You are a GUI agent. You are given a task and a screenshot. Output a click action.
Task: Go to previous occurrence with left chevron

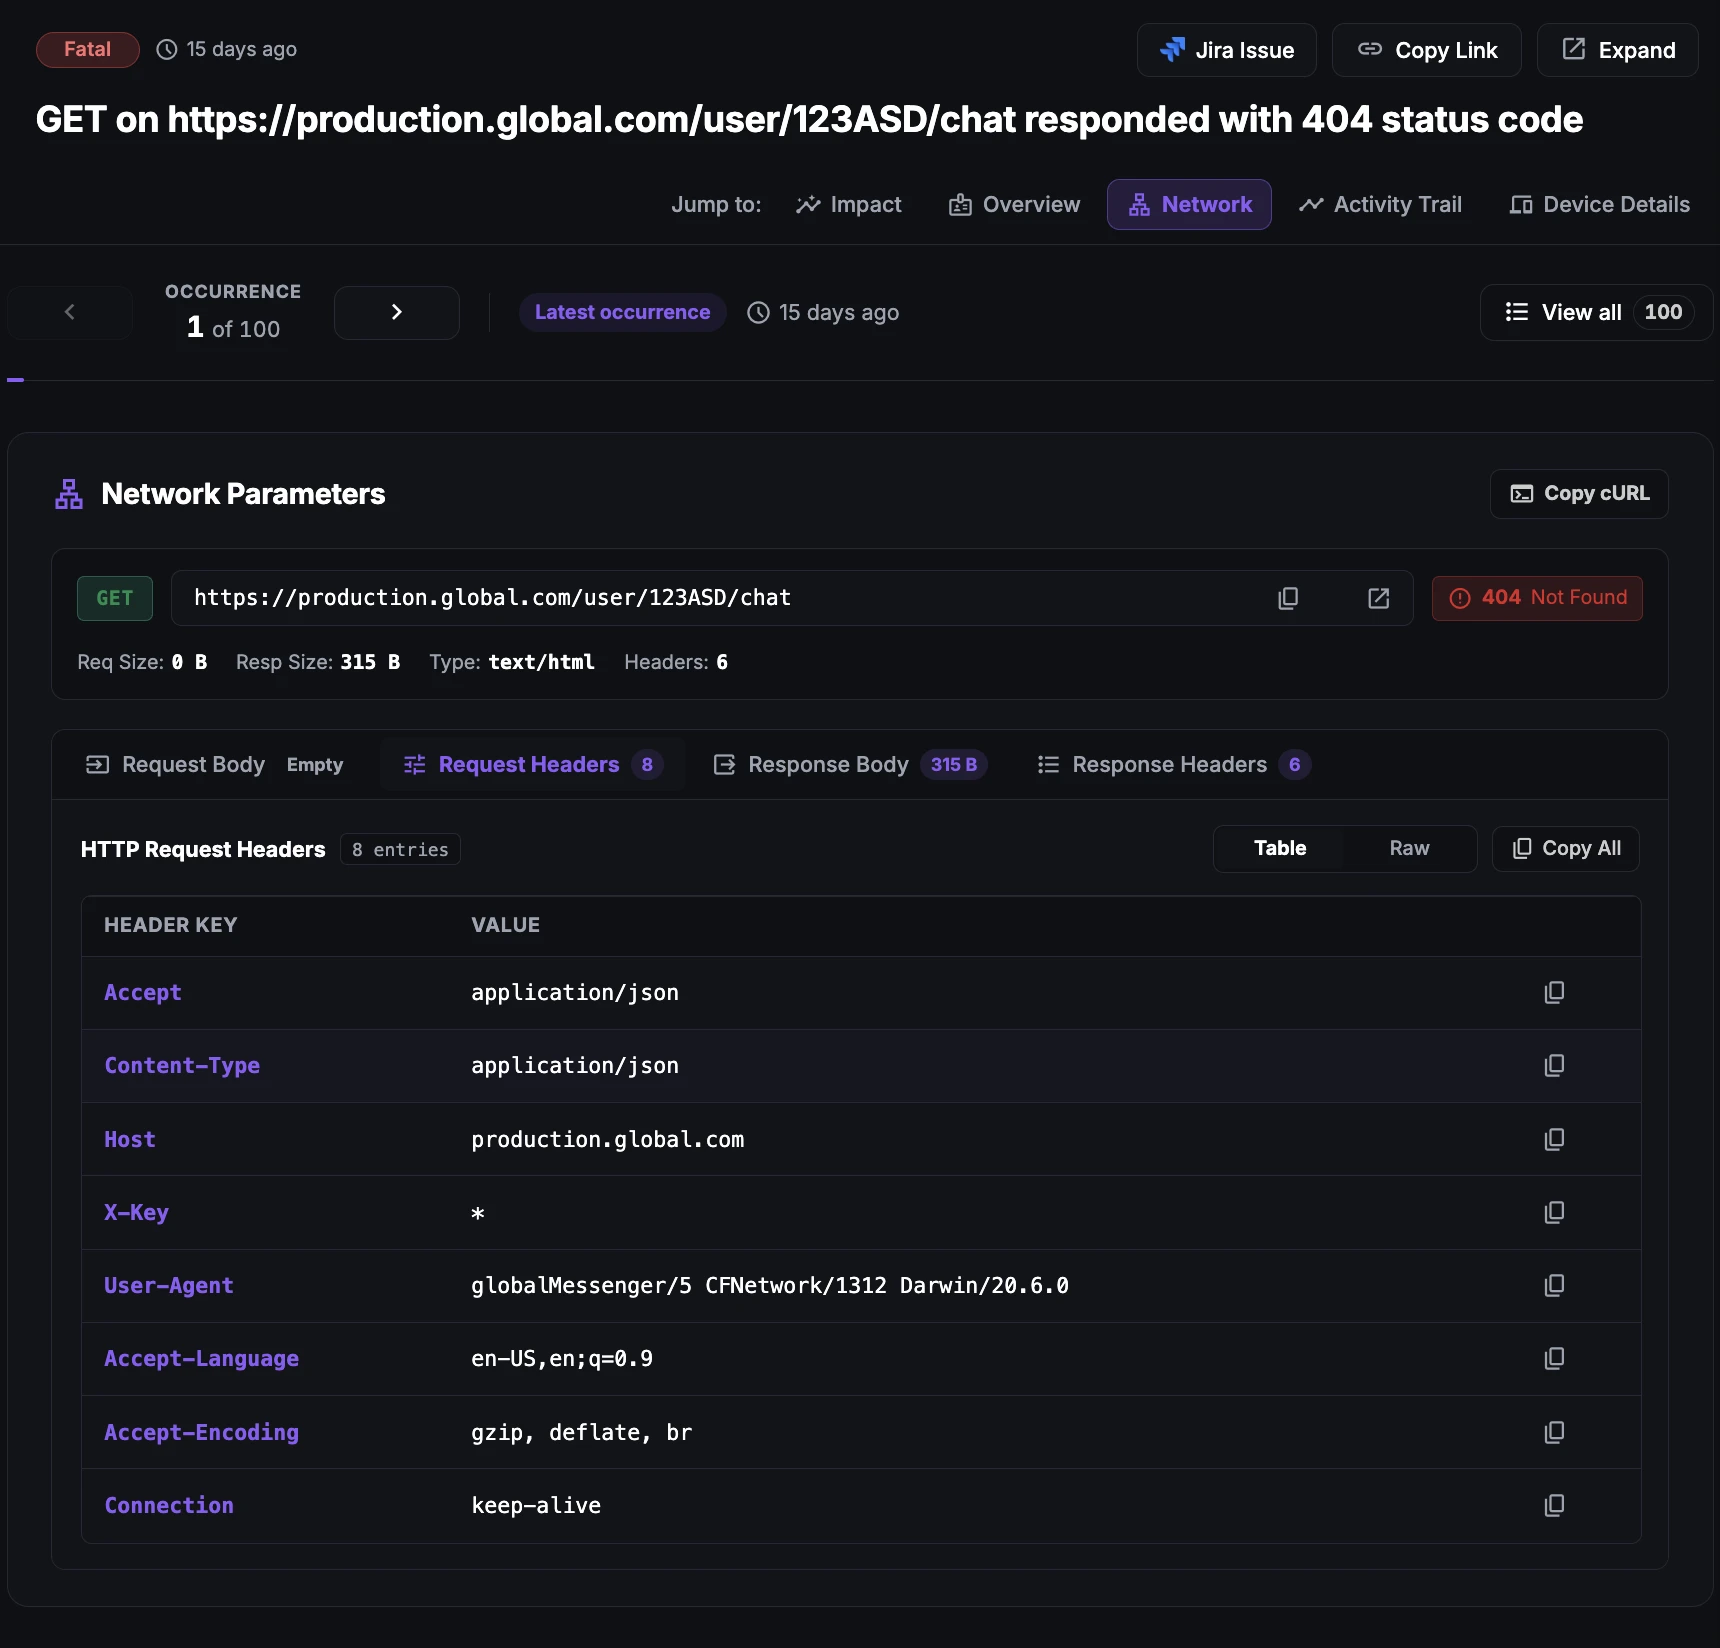[70, 312]
